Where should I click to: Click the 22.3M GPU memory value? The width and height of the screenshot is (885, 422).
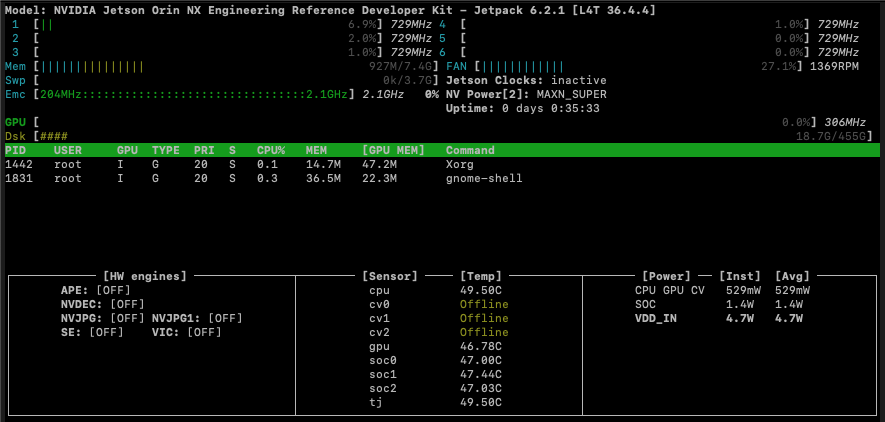click(x=379, y=178)
